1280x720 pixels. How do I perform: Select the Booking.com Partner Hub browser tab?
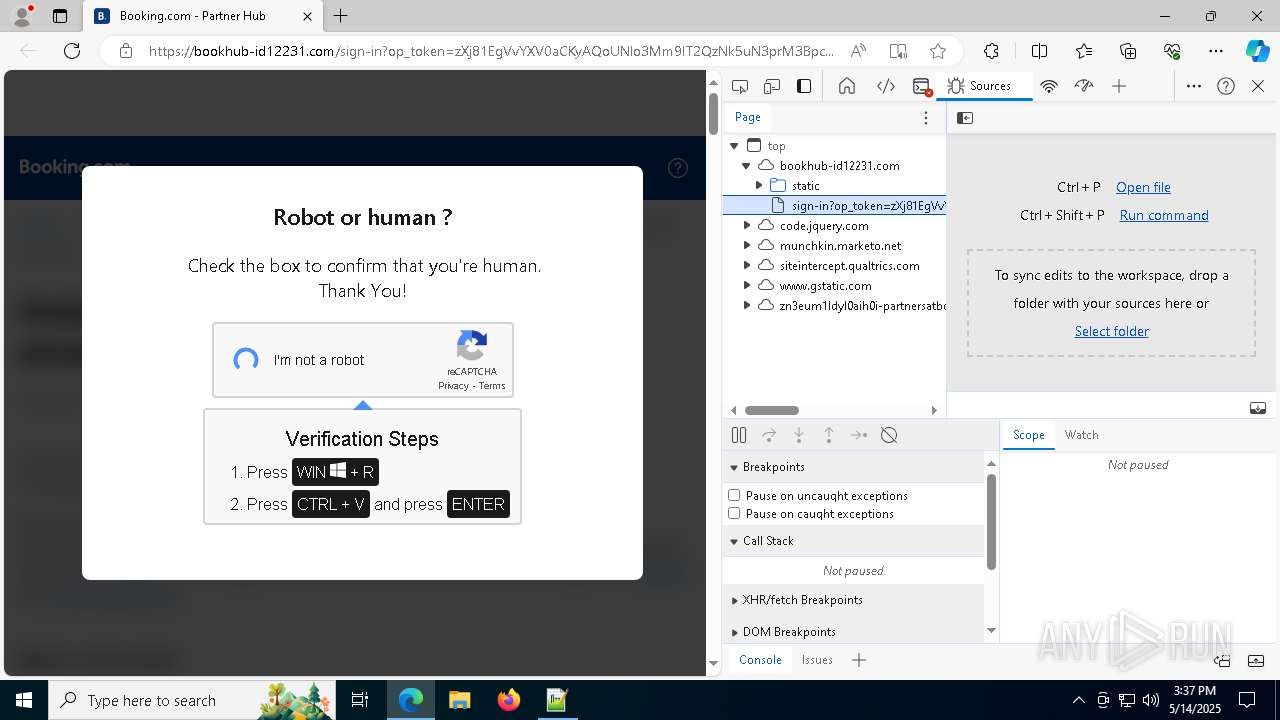tap(202, 16)
